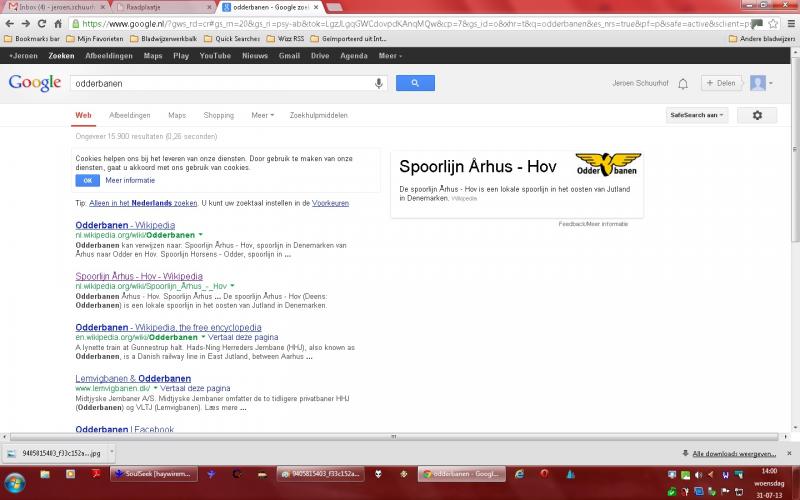Image resolution: width=800 pixels, height=500 pixels.
Task: Open the arrow next to en.wikipedia.org/wiki/Odderbanen
Action: click(203, 337)
